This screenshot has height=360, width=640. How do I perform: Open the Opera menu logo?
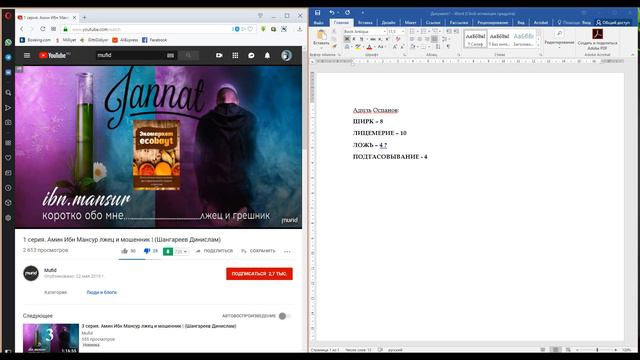8,16
